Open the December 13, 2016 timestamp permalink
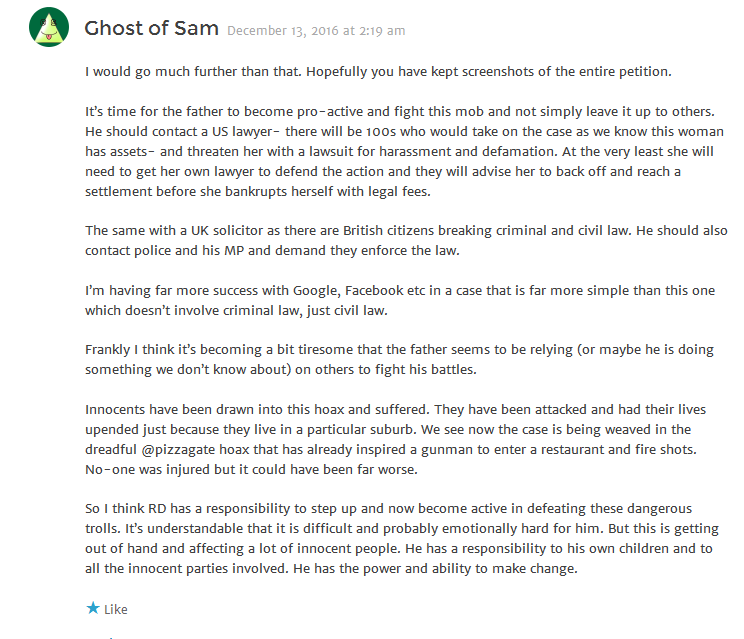Image resolution: width=744 pixels, height=639 pixels. point(316,31)
